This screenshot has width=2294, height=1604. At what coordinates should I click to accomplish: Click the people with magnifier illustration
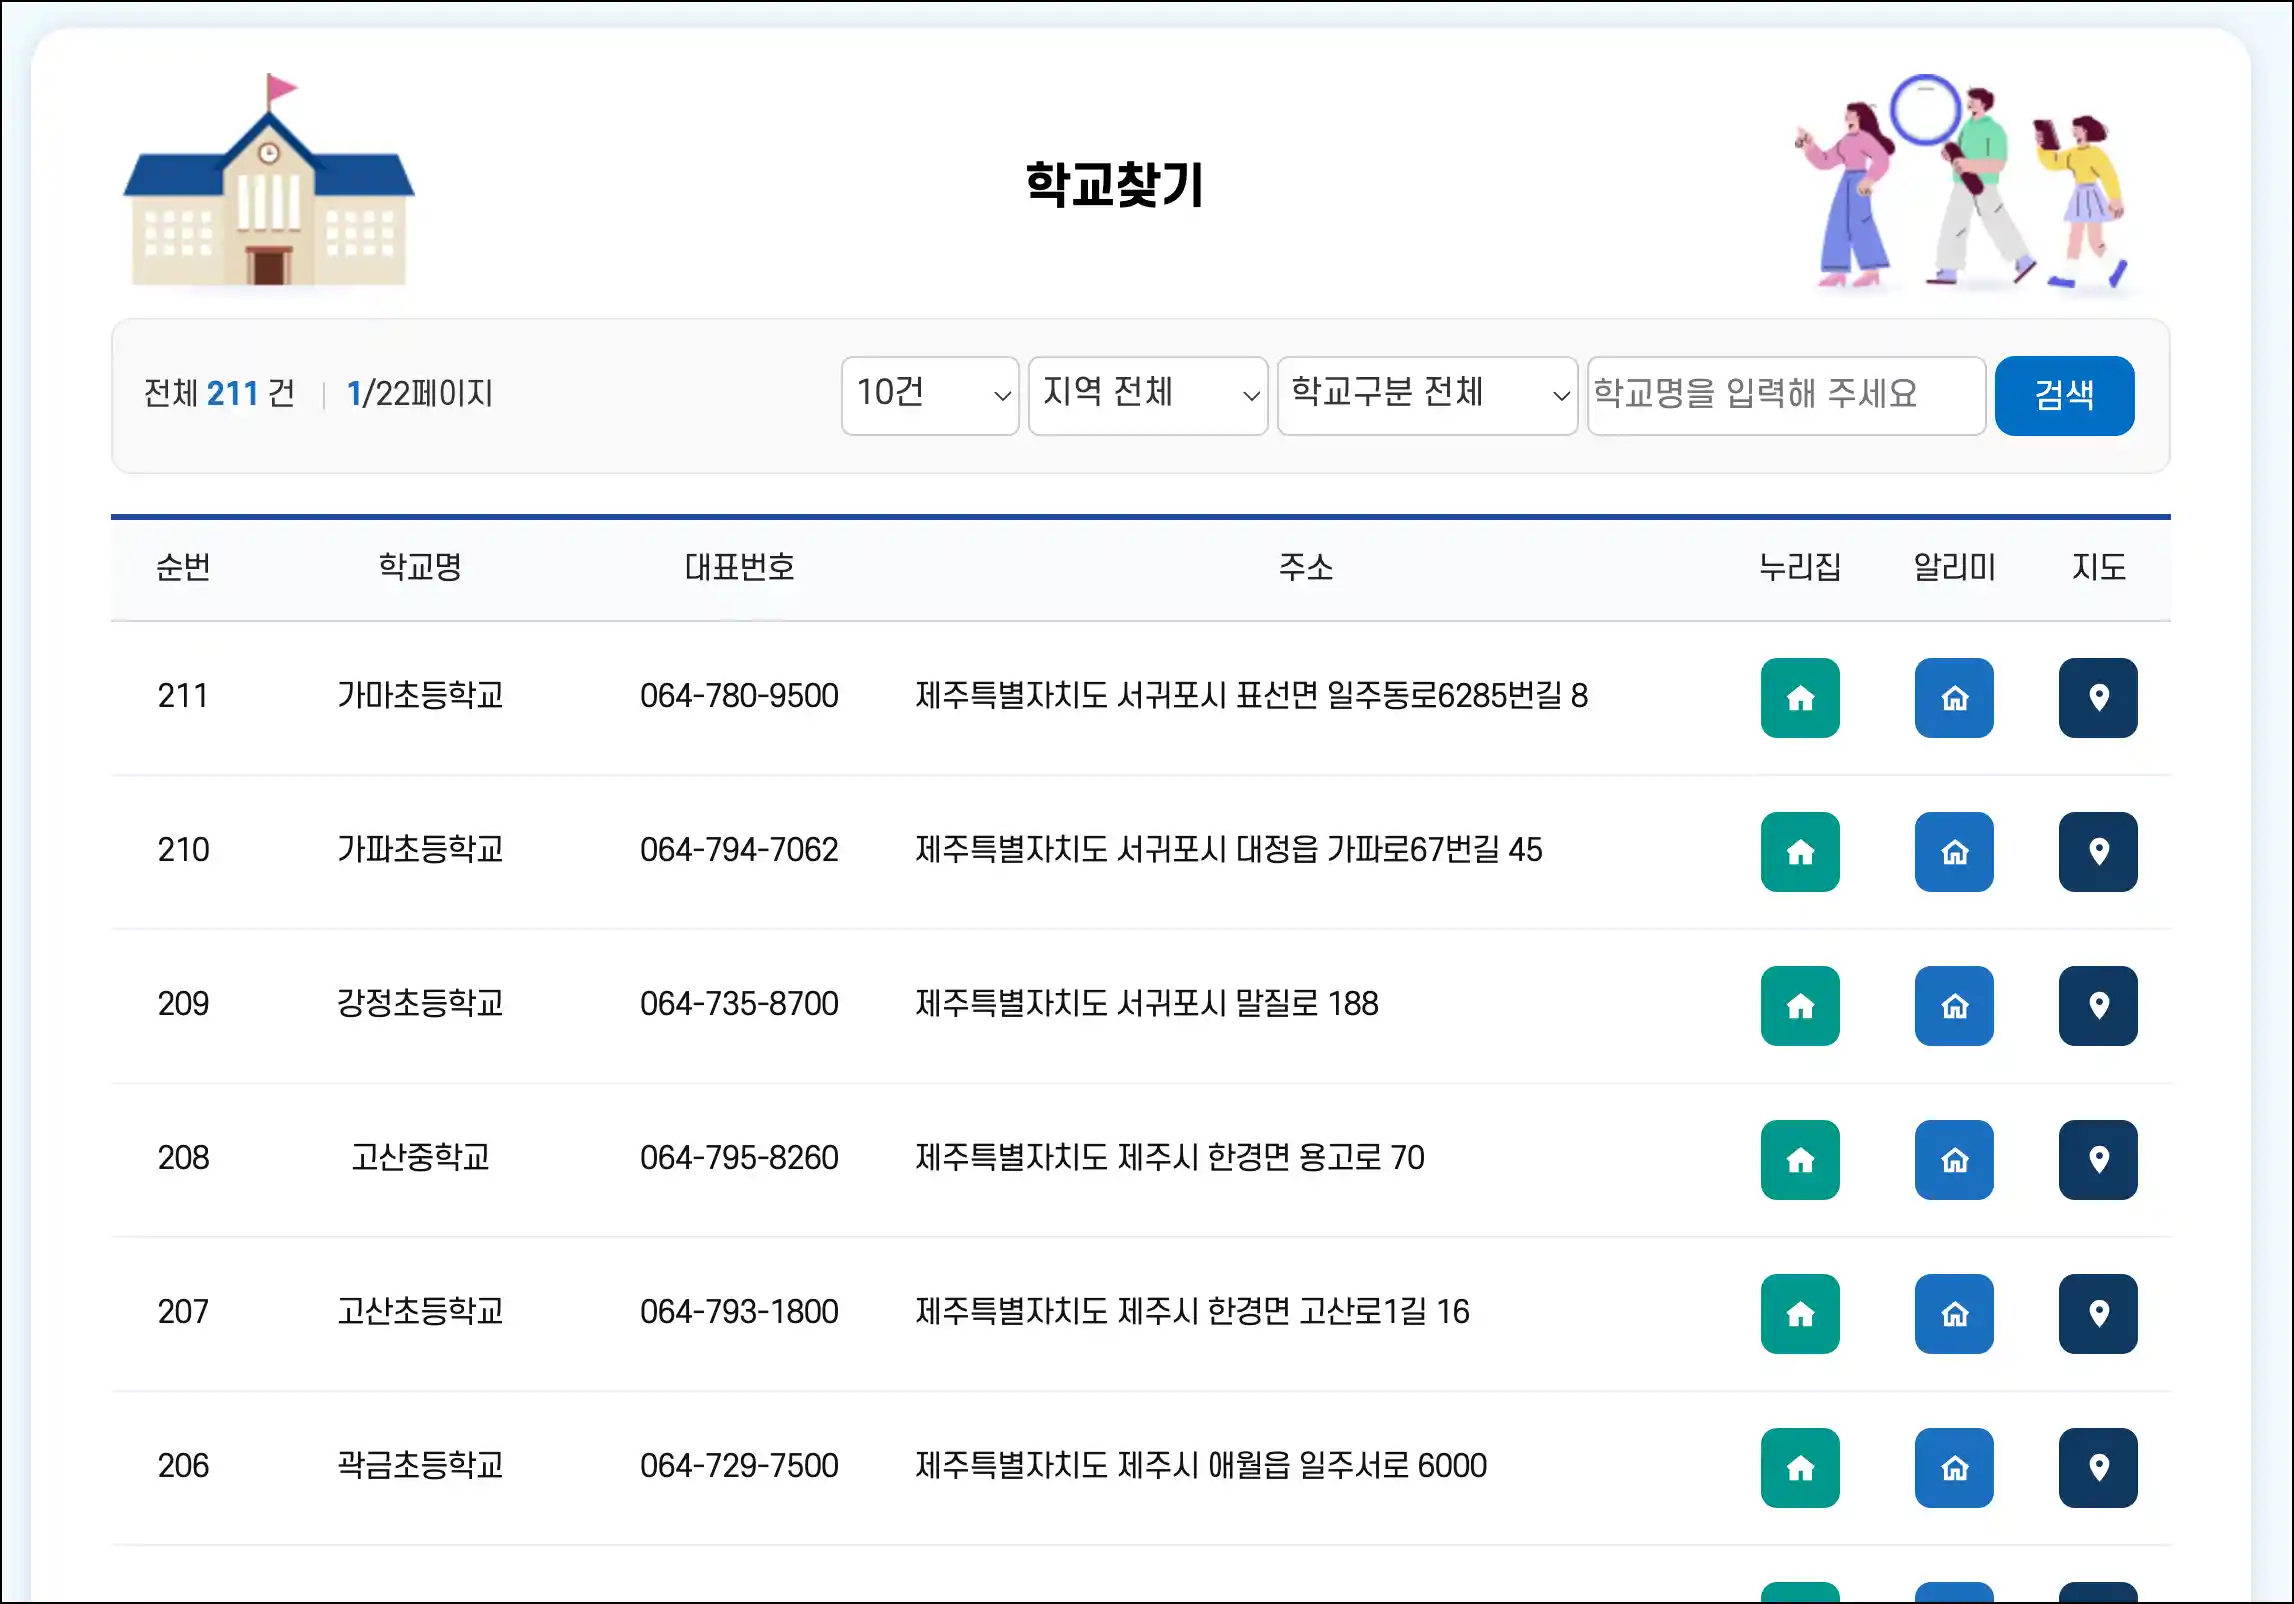[x=1964, y=183]
